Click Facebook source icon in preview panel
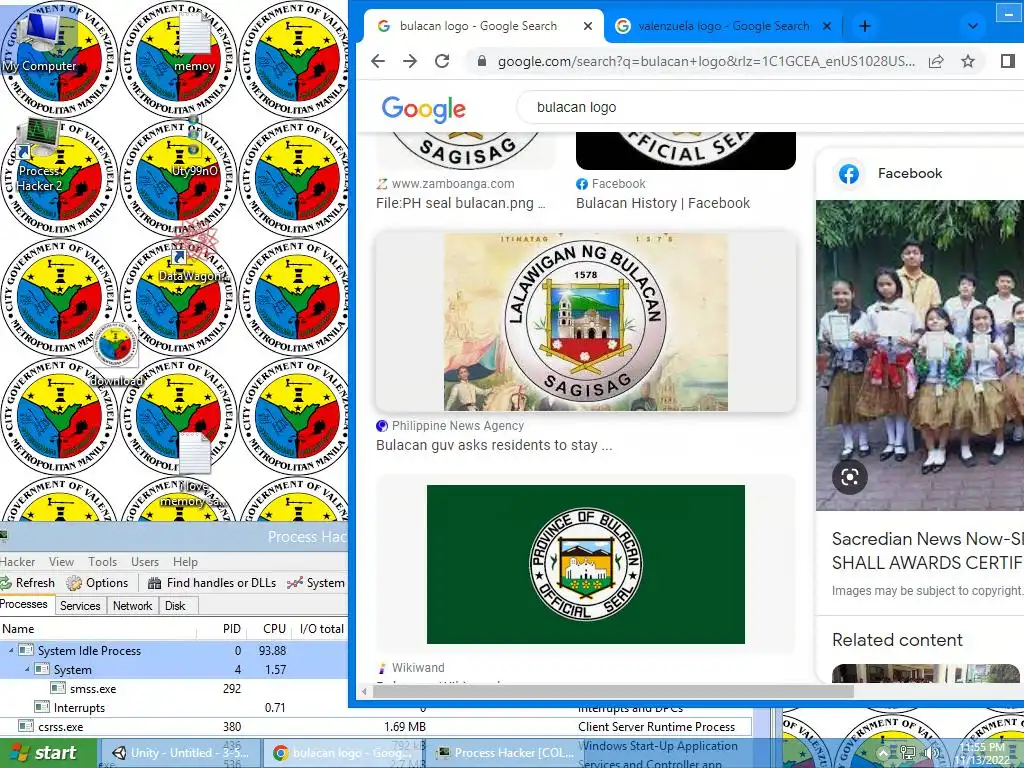The image size is (1024, 768). tap(849, 174)
